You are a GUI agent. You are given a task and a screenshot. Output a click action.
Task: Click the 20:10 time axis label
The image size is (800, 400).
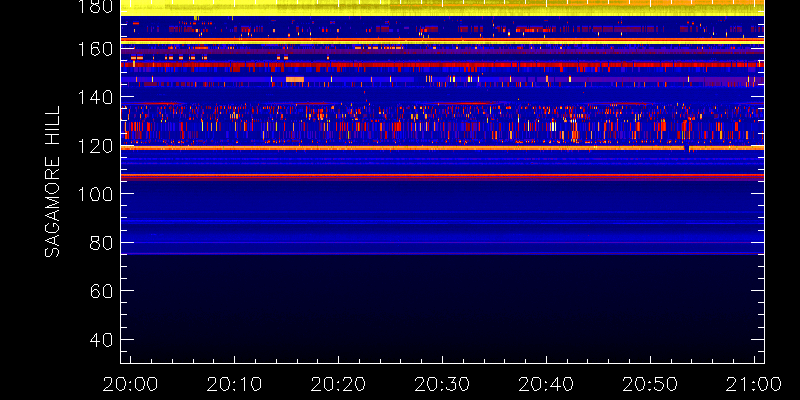(x=234, y=384)
